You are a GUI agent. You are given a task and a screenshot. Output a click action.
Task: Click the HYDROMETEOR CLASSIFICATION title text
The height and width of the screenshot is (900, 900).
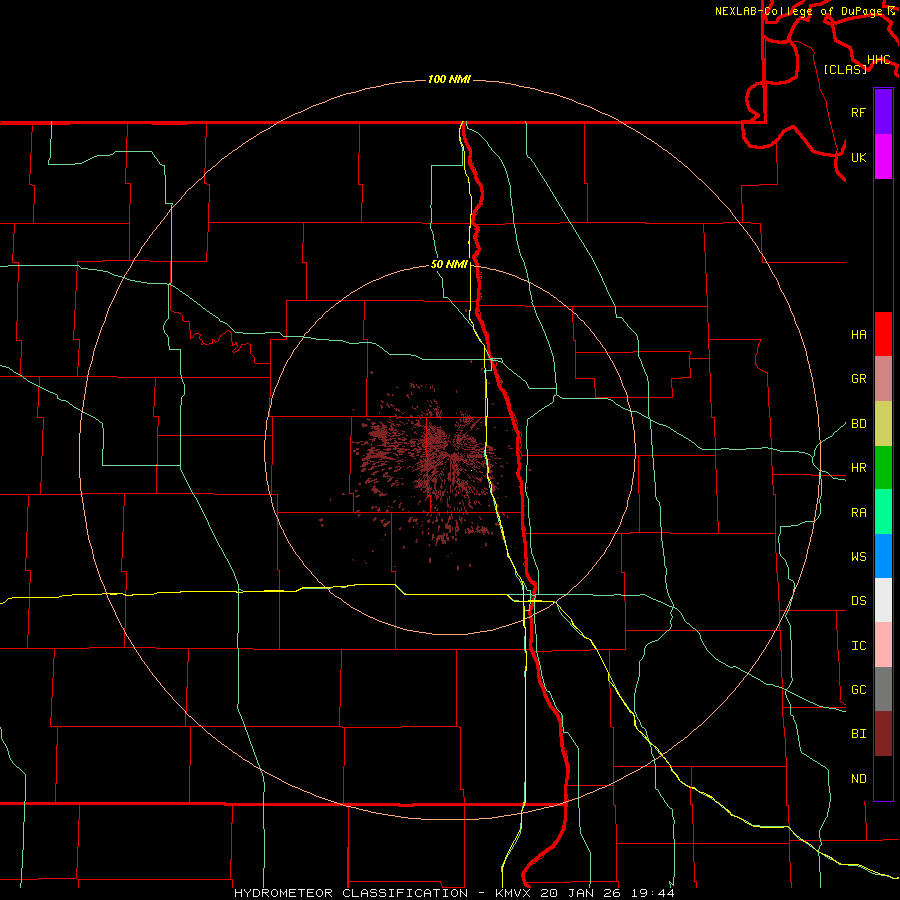351,893
